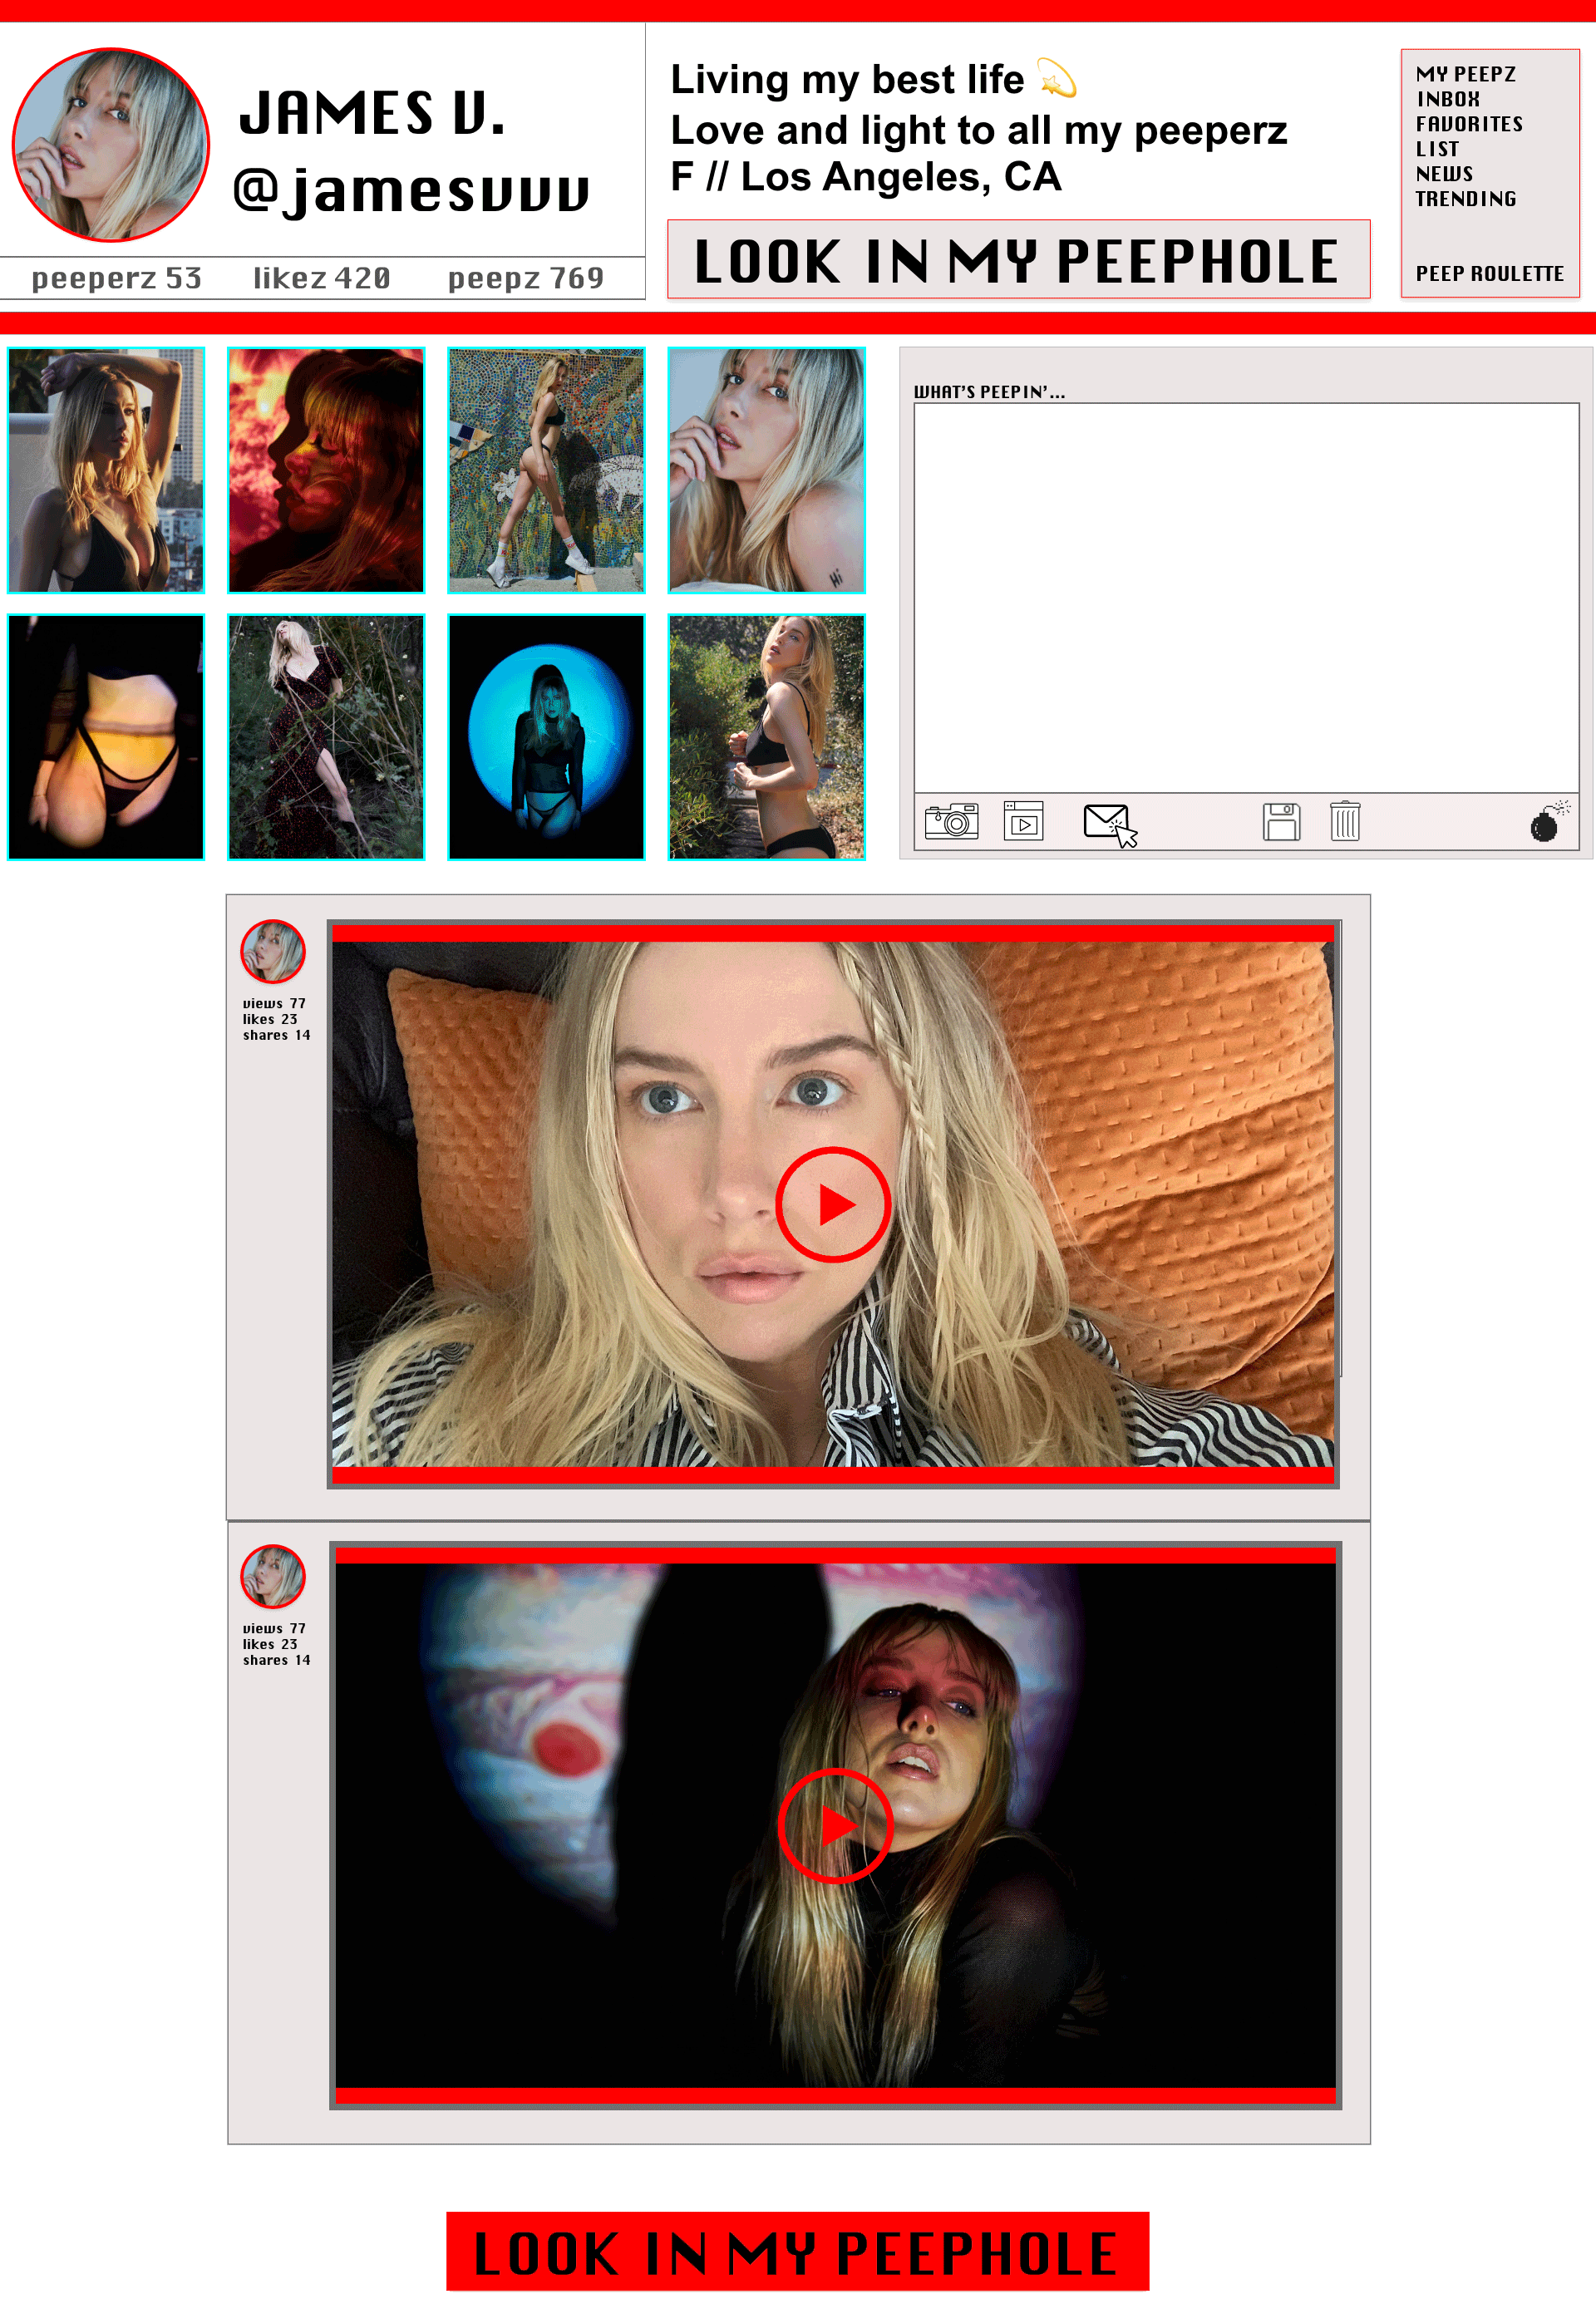Play the first video with orange pillow
The height and width of the screenshot is (2304, 1596).
(x=833, y=1205)
